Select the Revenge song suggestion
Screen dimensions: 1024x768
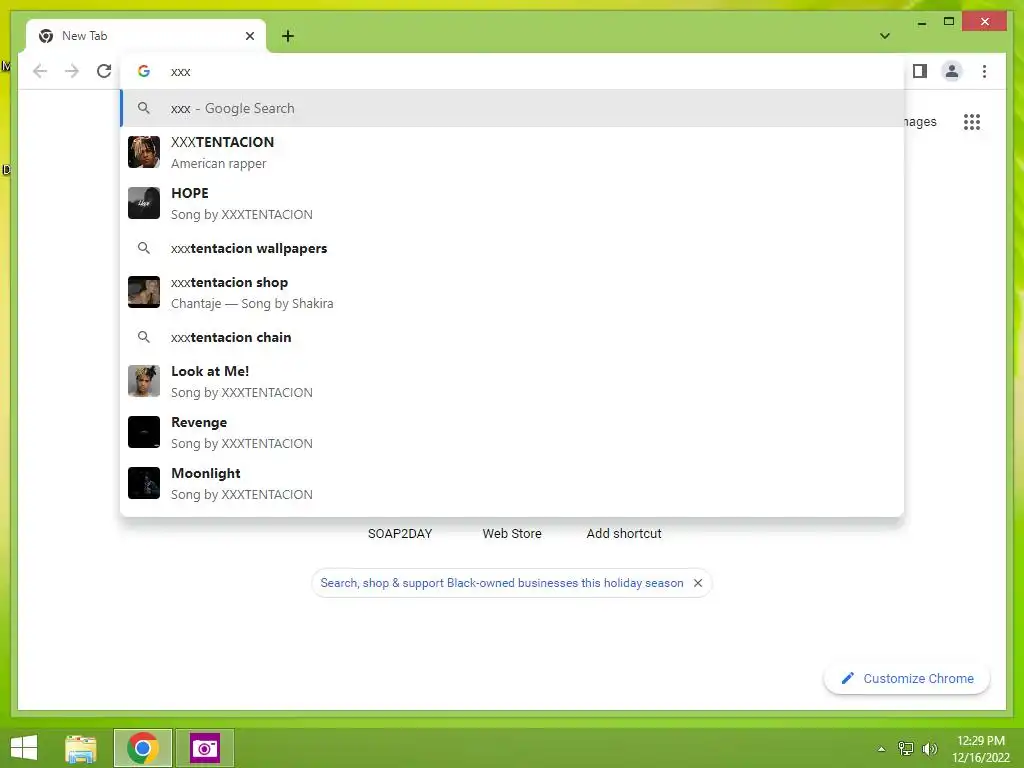513,432
